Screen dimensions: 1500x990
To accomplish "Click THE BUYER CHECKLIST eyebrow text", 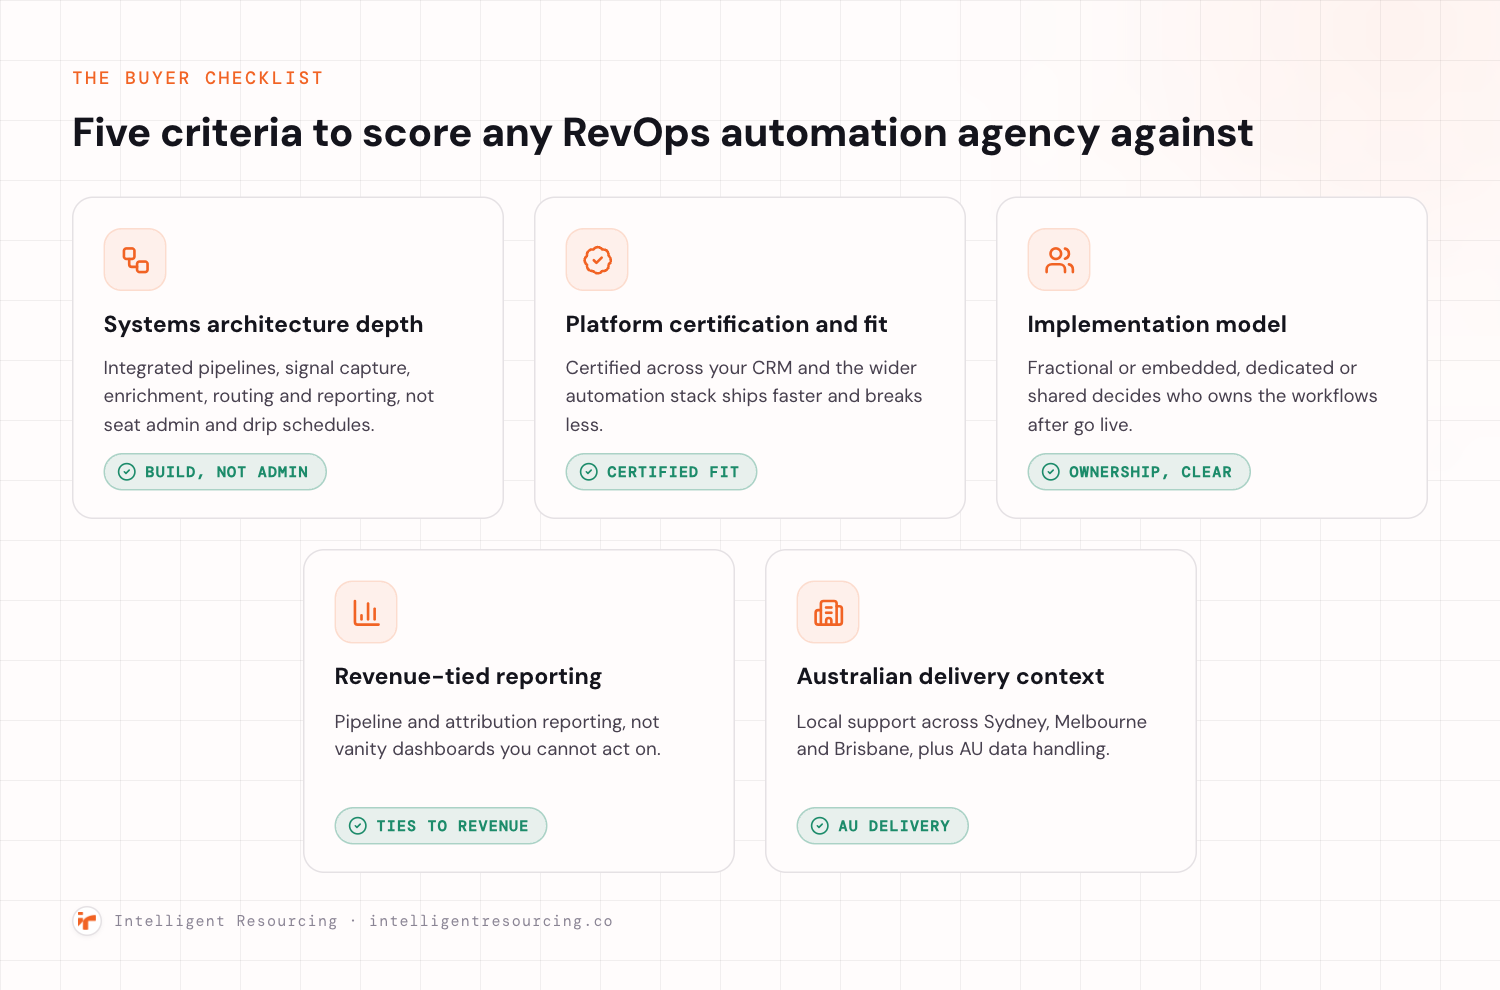I will tap(198, 78).
